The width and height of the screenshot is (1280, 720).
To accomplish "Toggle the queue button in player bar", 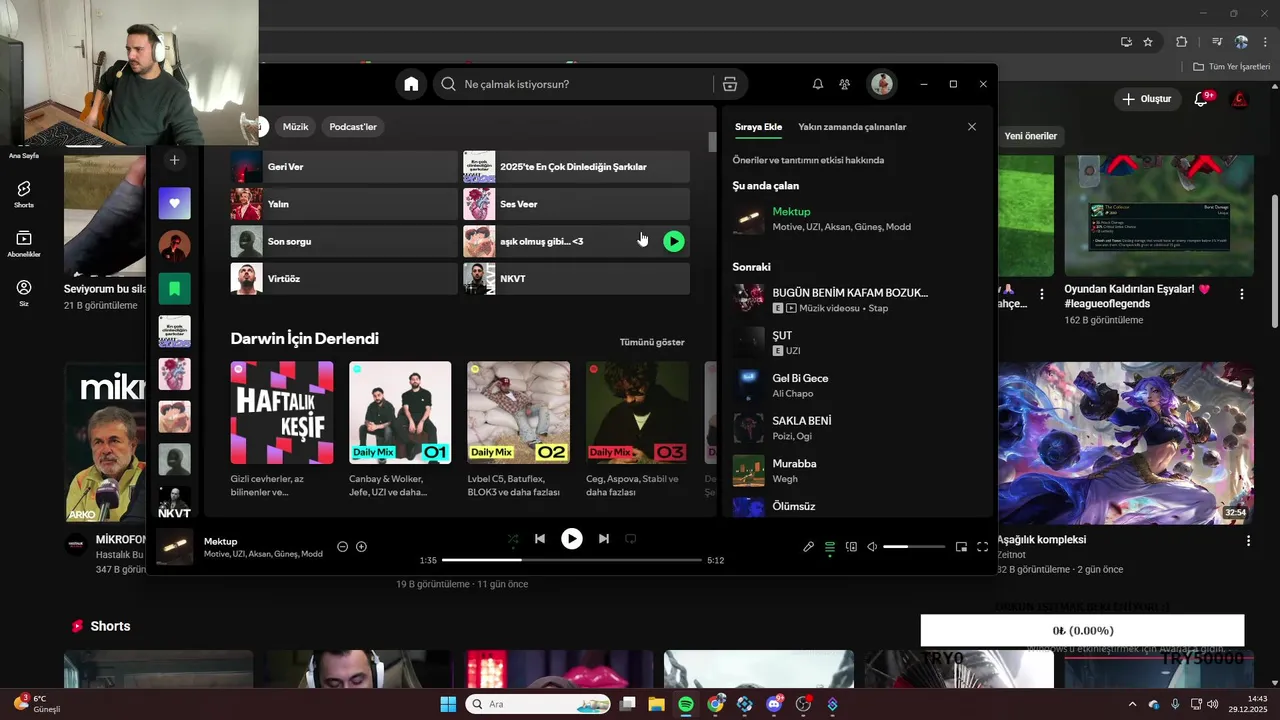I will click(830, 547).
